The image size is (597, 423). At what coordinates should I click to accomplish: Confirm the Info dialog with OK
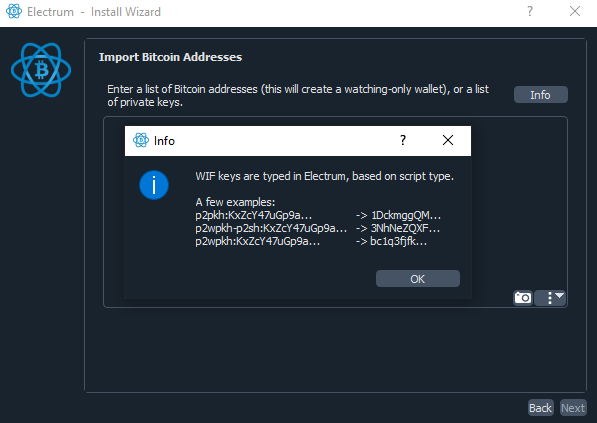[x=418, y=279]
